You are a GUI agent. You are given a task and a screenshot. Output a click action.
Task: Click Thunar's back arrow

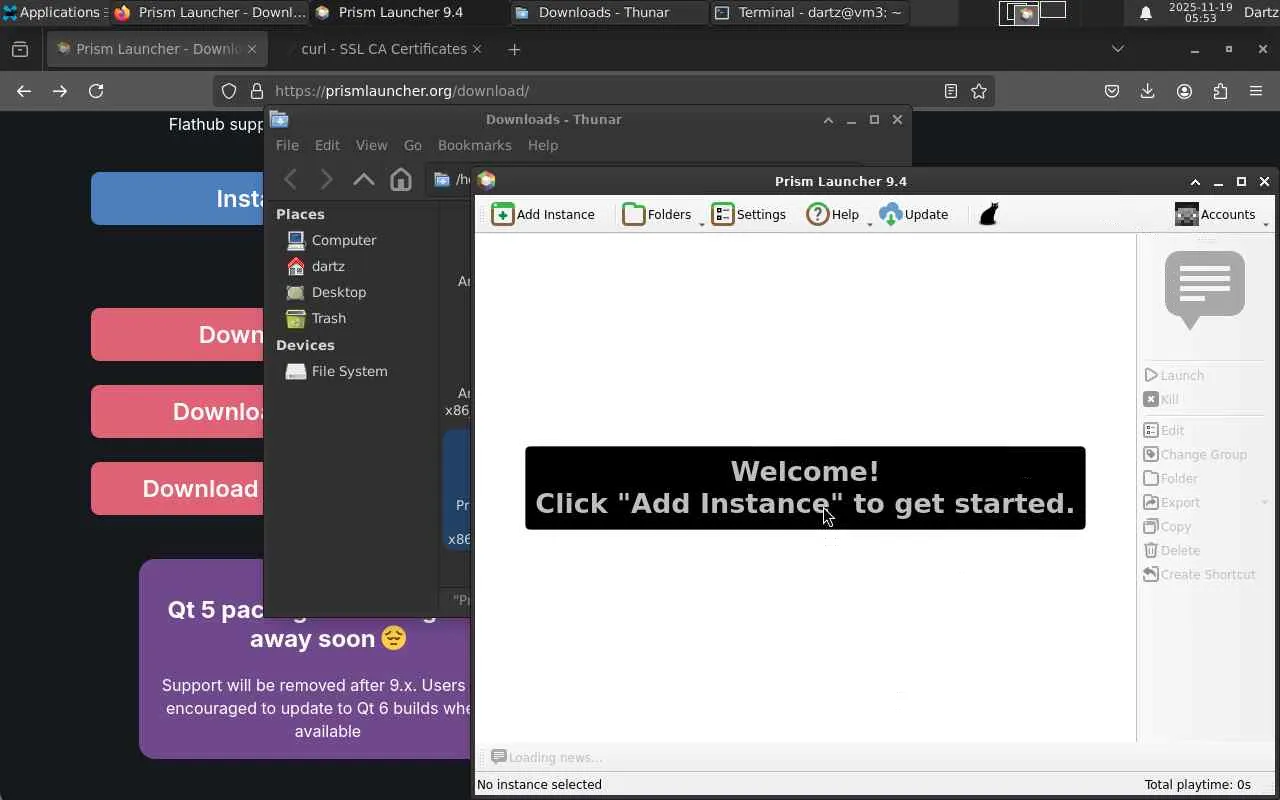click(x=291, y=180)
